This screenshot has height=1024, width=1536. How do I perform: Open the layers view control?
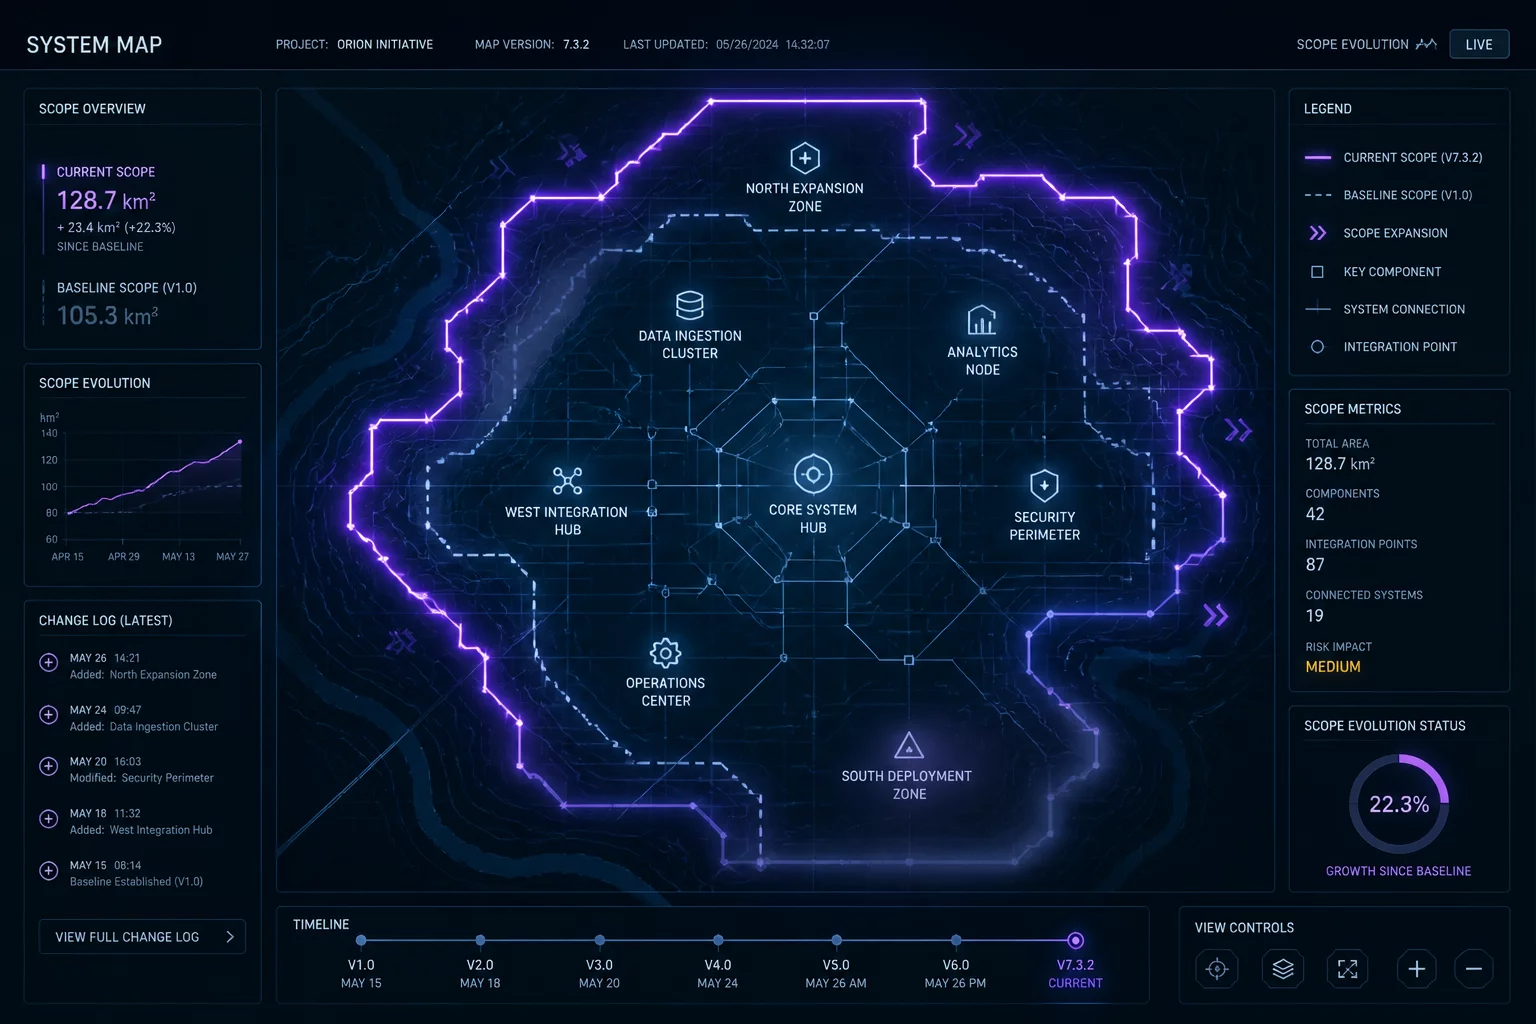1283,969
